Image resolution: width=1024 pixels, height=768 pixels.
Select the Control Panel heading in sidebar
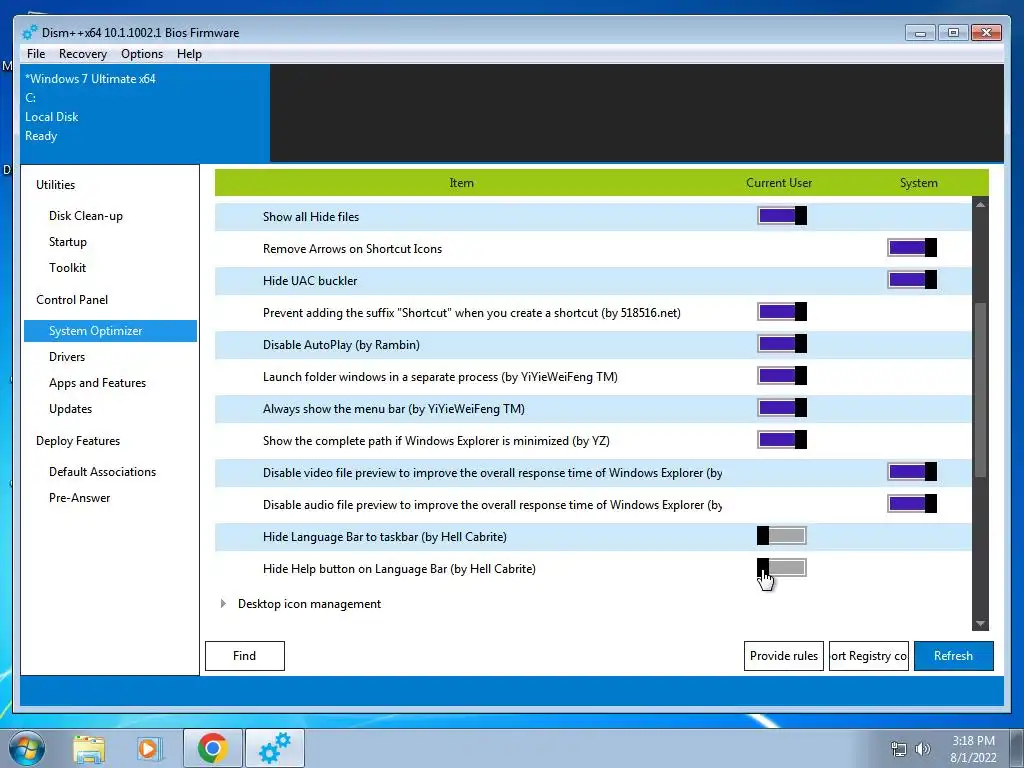click(72, 300)
